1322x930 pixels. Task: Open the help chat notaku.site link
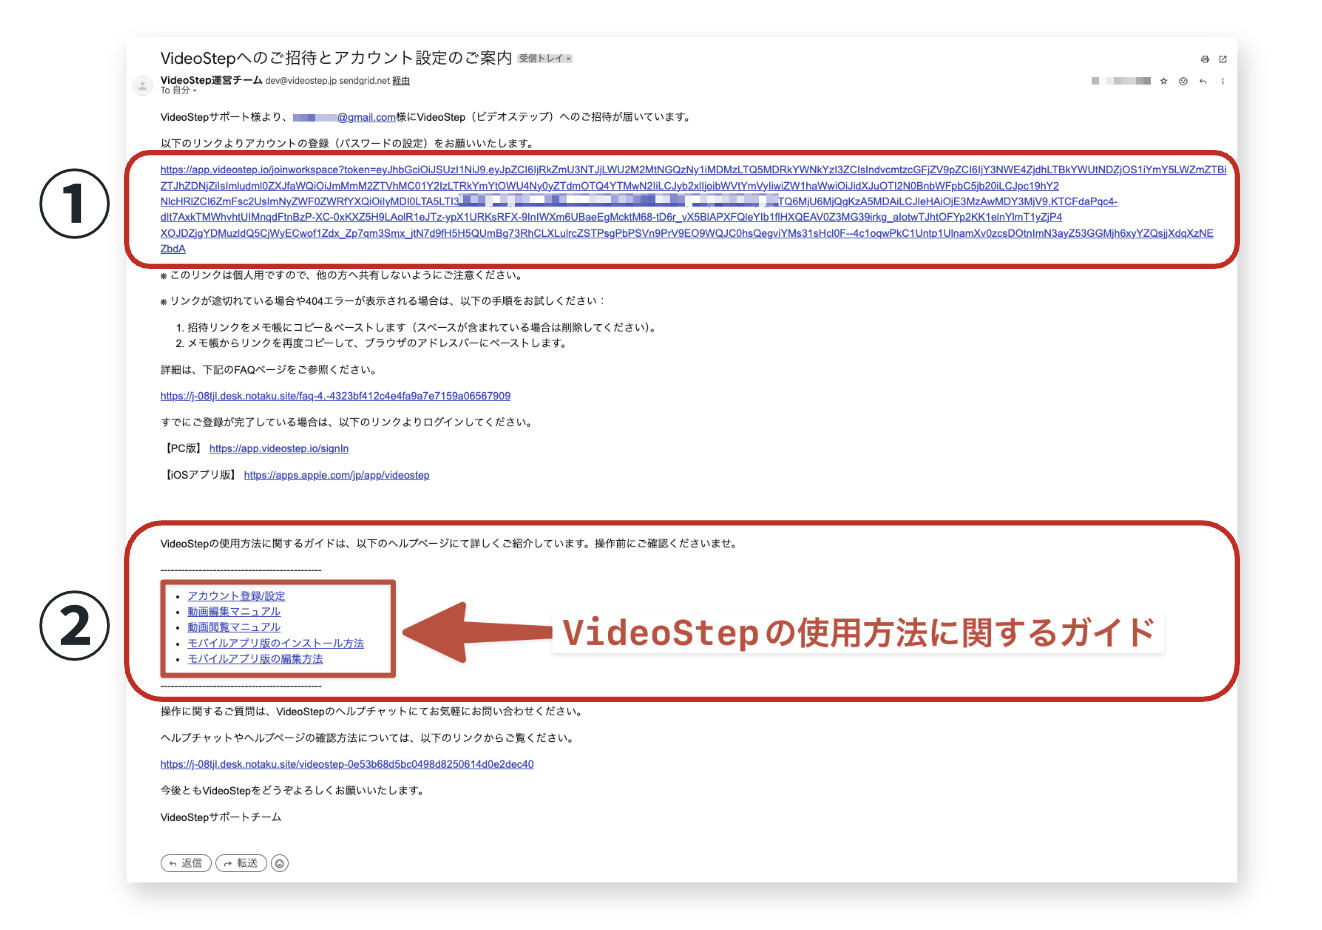pyautogui.click(x=347, y=764)
